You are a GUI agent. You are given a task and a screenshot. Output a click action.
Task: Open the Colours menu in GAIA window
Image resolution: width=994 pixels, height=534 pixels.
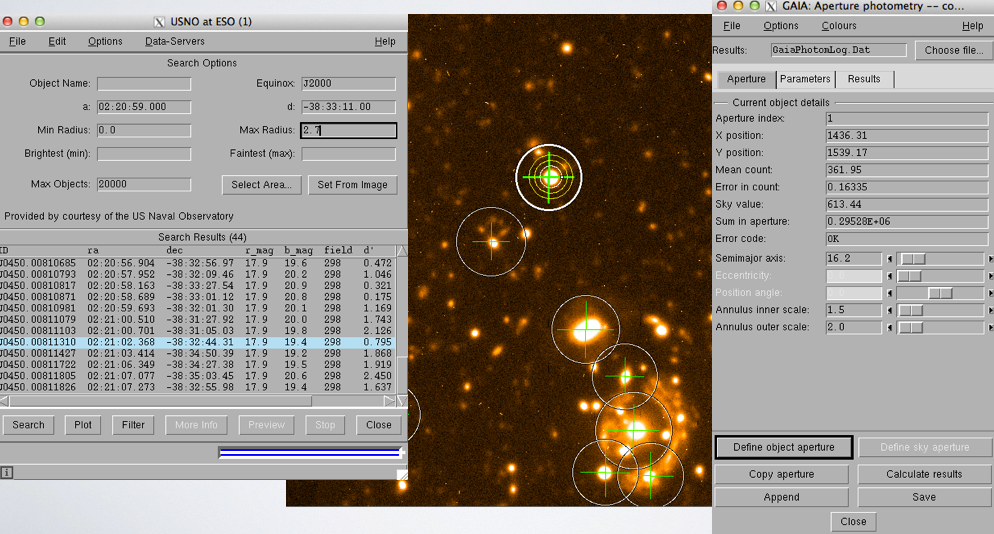pos(838,26)
